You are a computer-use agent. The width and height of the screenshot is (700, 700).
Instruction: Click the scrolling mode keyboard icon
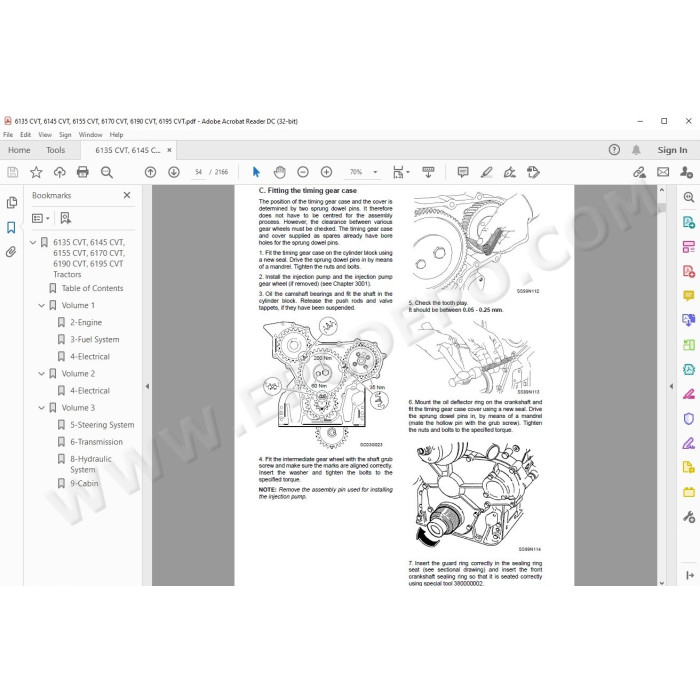tap(428, 172)
